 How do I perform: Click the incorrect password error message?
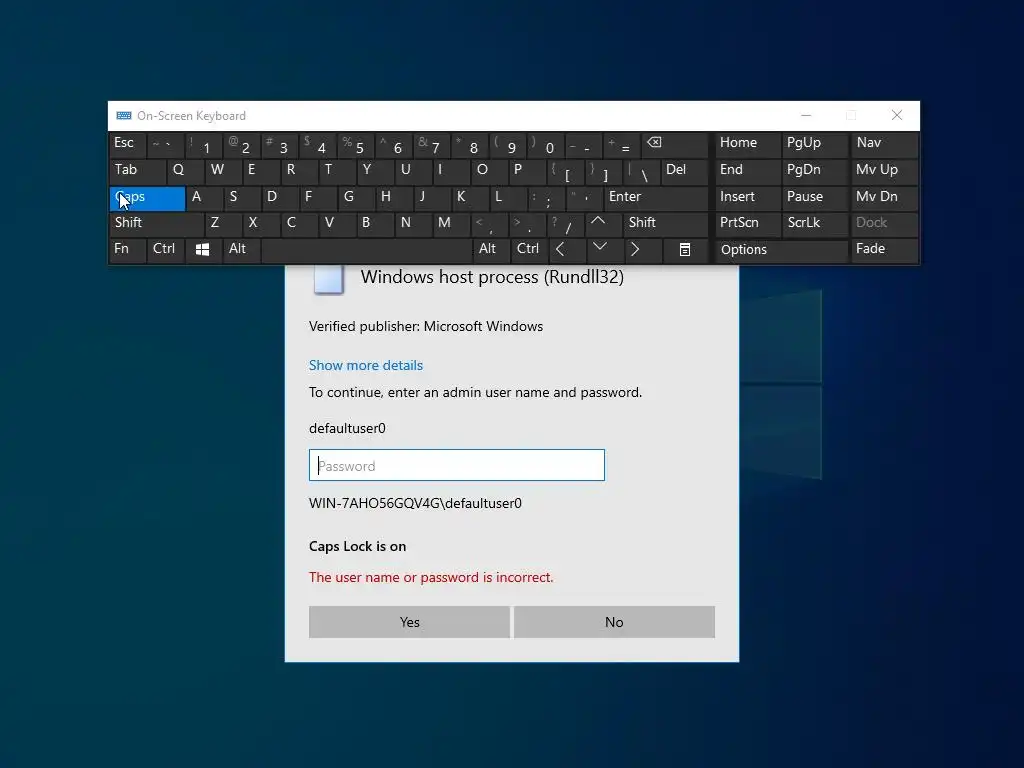[431, 577]
